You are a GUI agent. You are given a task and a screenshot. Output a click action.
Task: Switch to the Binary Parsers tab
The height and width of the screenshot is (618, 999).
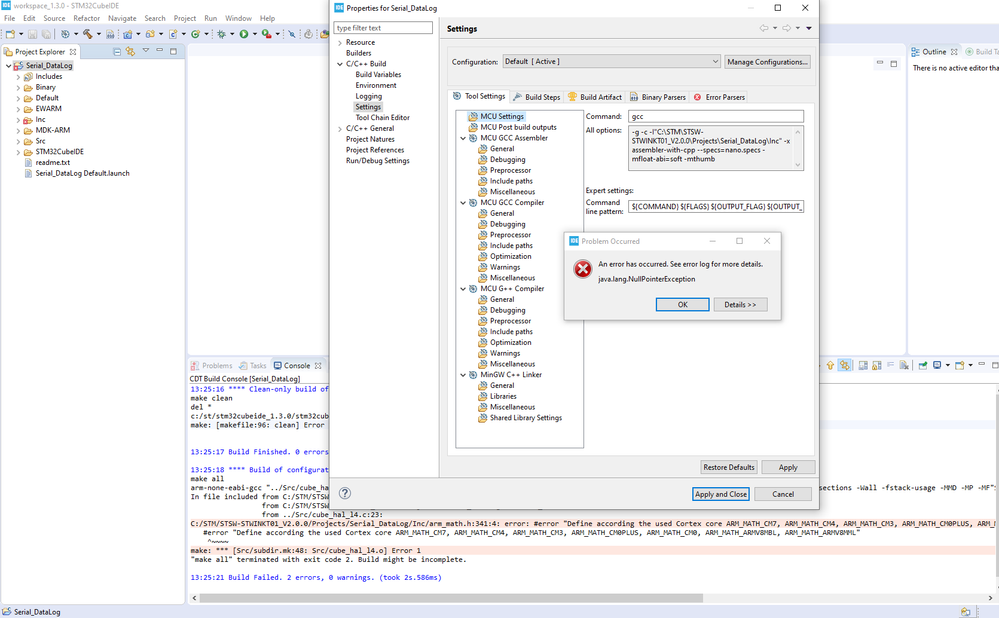[658, 97]
